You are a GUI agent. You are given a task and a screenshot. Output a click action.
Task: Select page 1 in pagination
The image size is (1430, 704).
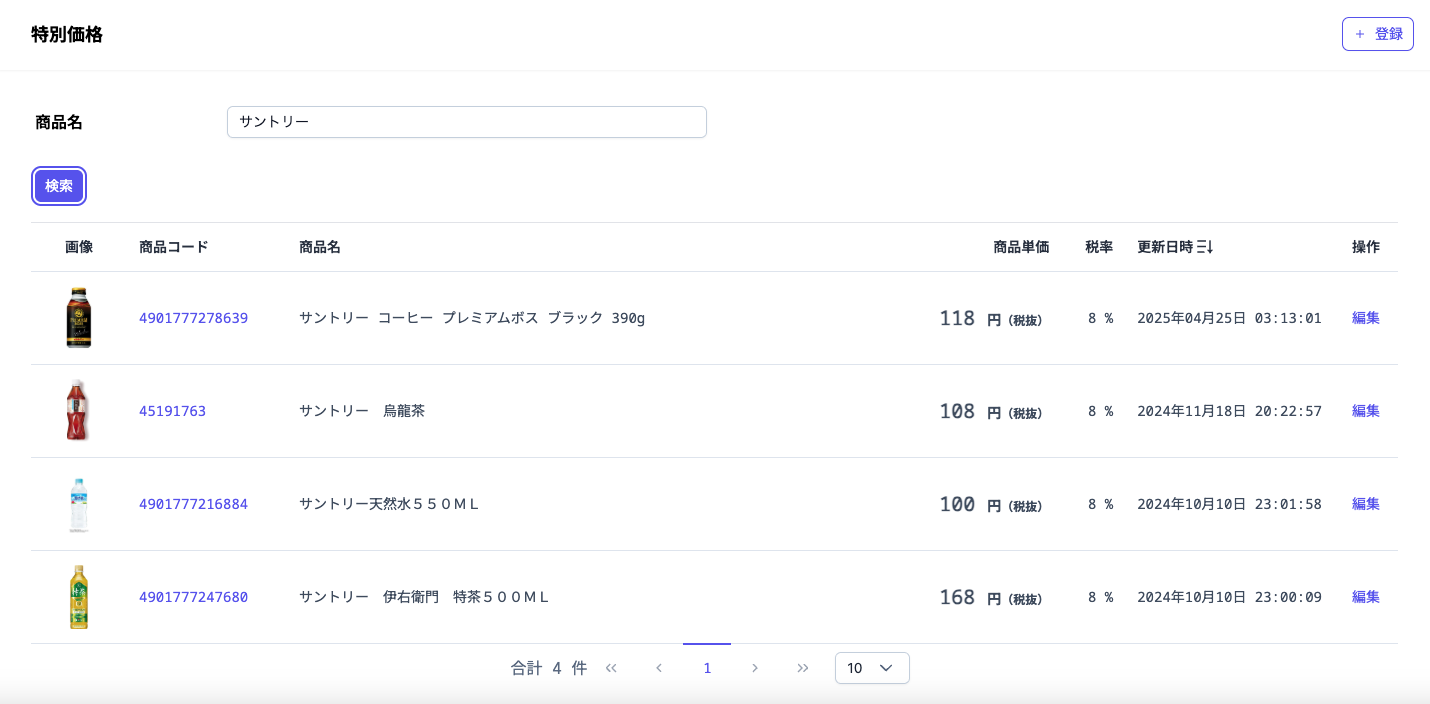pos(707,668)
